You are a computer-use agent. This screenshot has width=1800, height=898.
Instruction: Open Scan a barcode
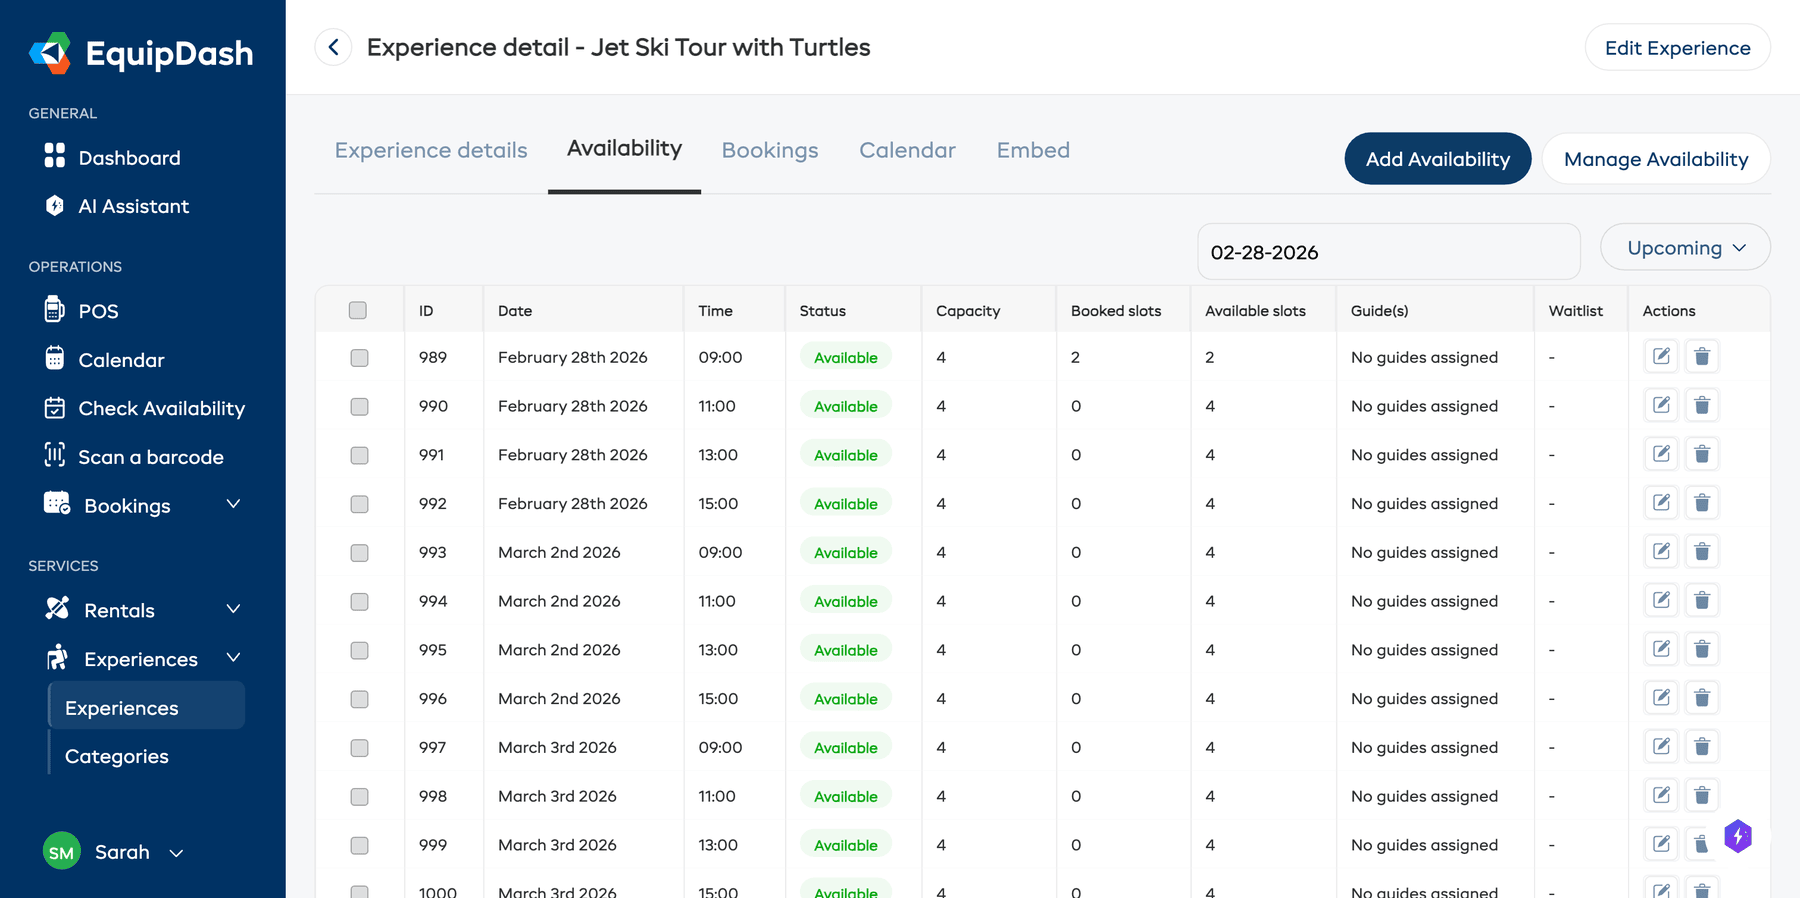click(x=133, y=457)
